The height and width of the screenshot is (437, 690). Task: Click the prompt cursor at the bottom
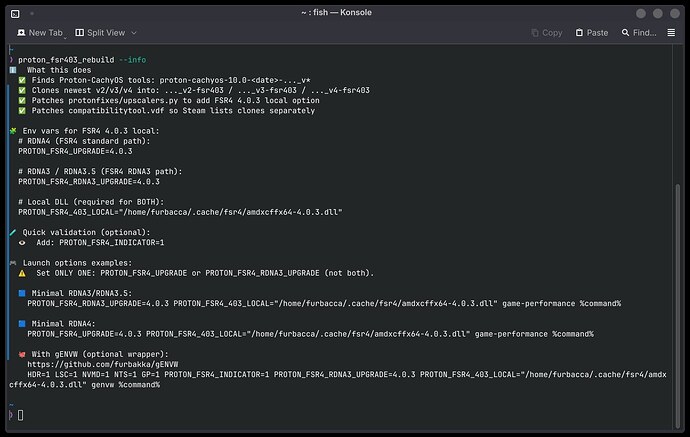[x=21, y=415]
